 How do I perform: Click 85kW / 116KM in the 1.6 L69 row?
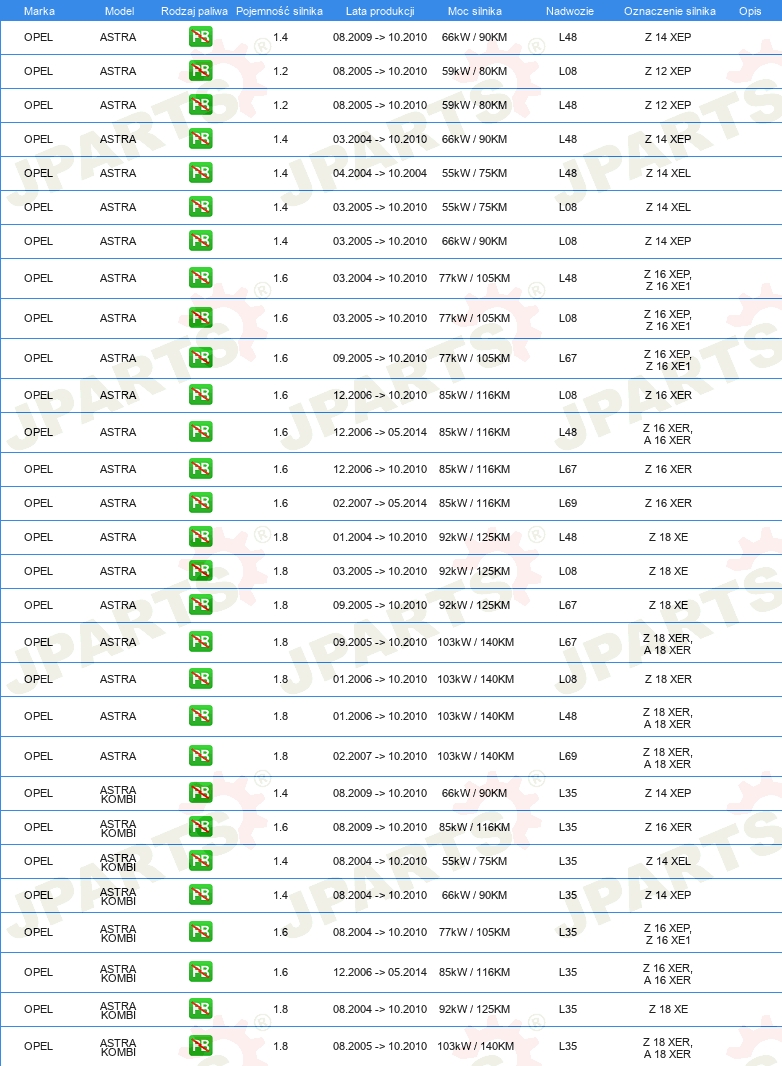pyautogui.click(x=475, y=503)
